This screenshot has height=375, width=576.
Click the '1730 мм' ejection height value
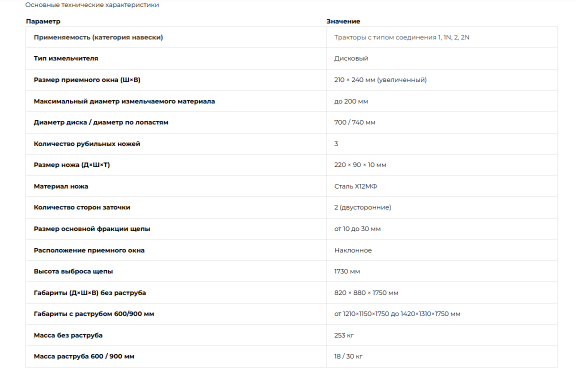tap(347, 271)
